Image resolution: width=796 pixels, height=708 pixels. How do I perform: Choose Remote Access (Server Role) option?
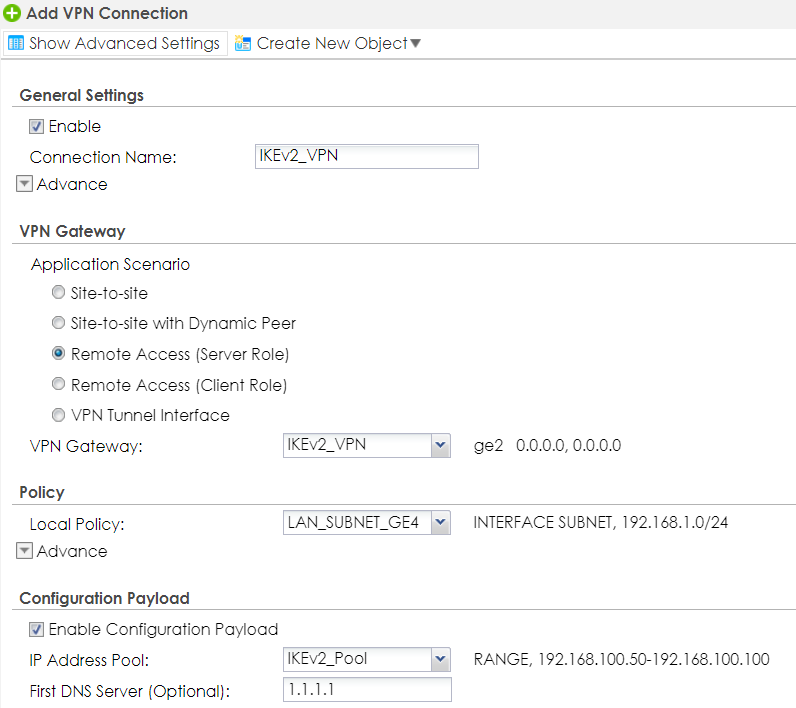coord(59,354)
